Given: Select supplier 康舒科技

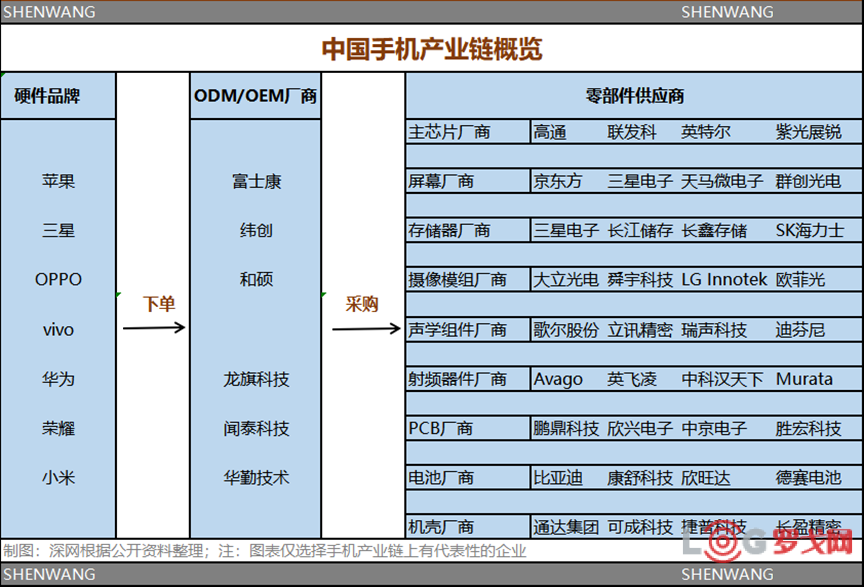Looking at the screenshot, I should tap(640, 477).
